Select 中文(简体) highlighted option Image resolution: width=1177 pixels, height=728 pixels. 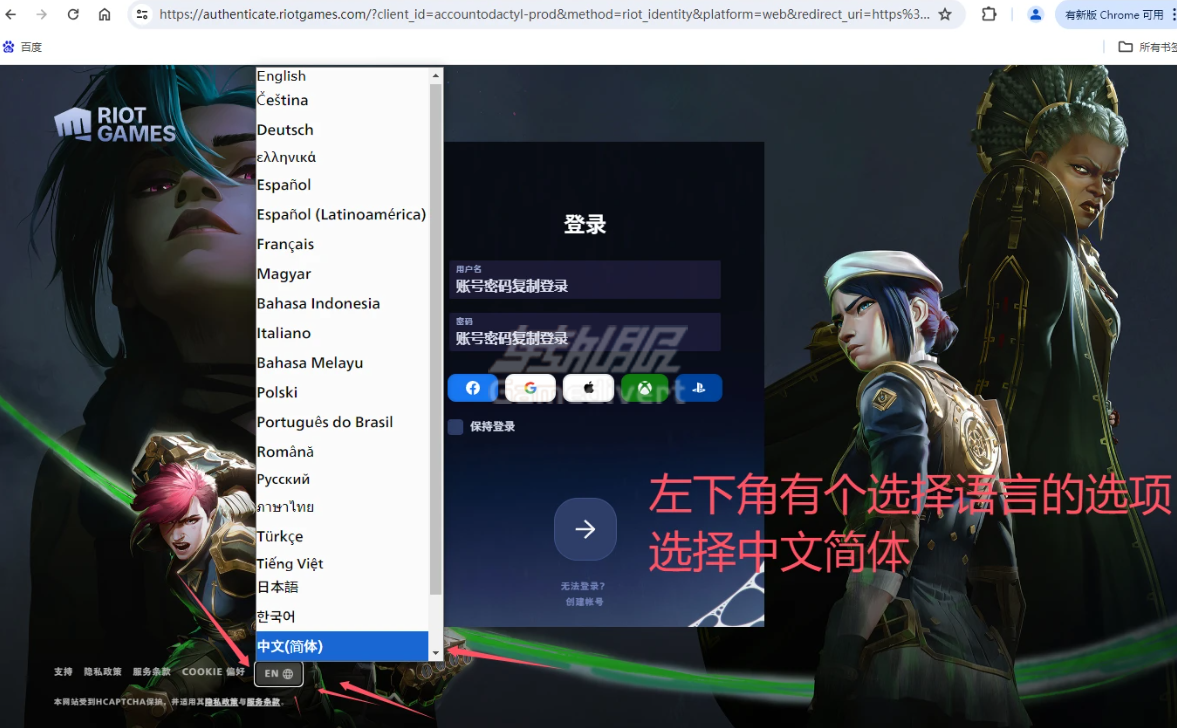(342, 646)
